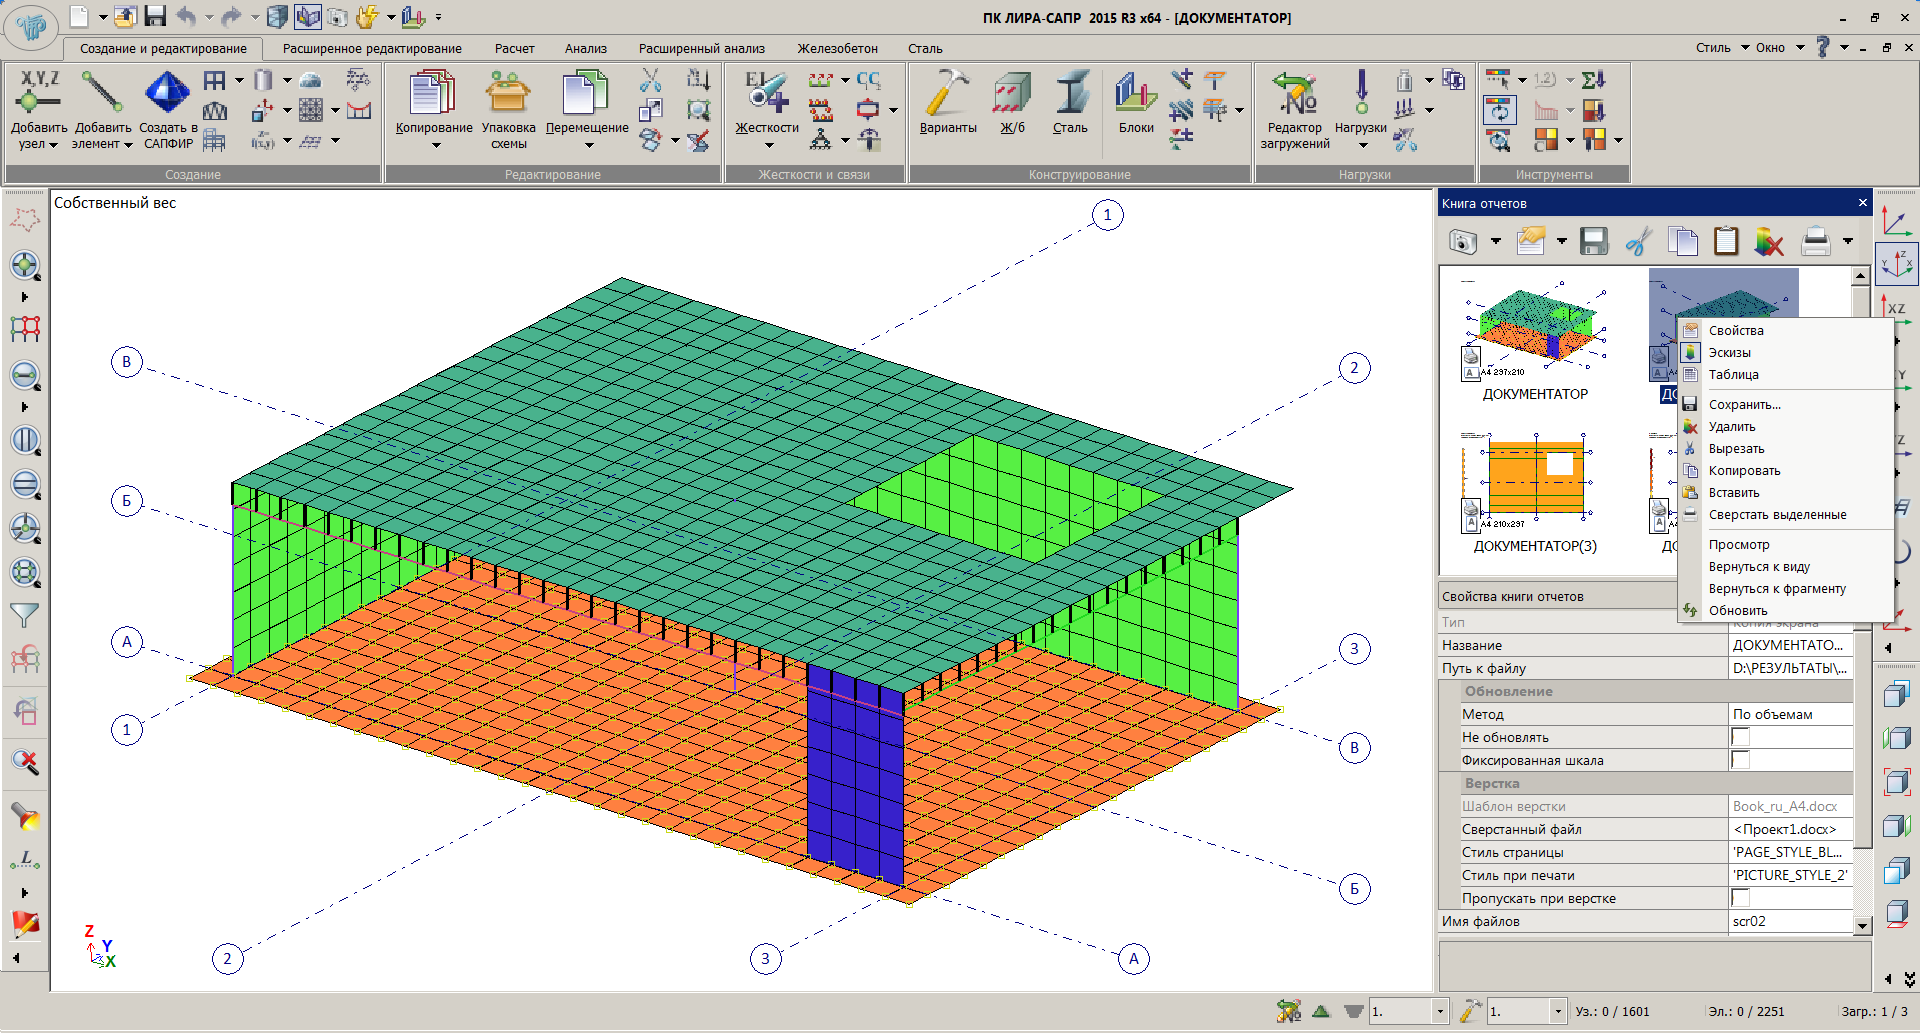Image resolution: width=1920 pixels, height=1033 pixels.
Task: Click the print icon in report book toolbar
Action: pos(1815,241)
